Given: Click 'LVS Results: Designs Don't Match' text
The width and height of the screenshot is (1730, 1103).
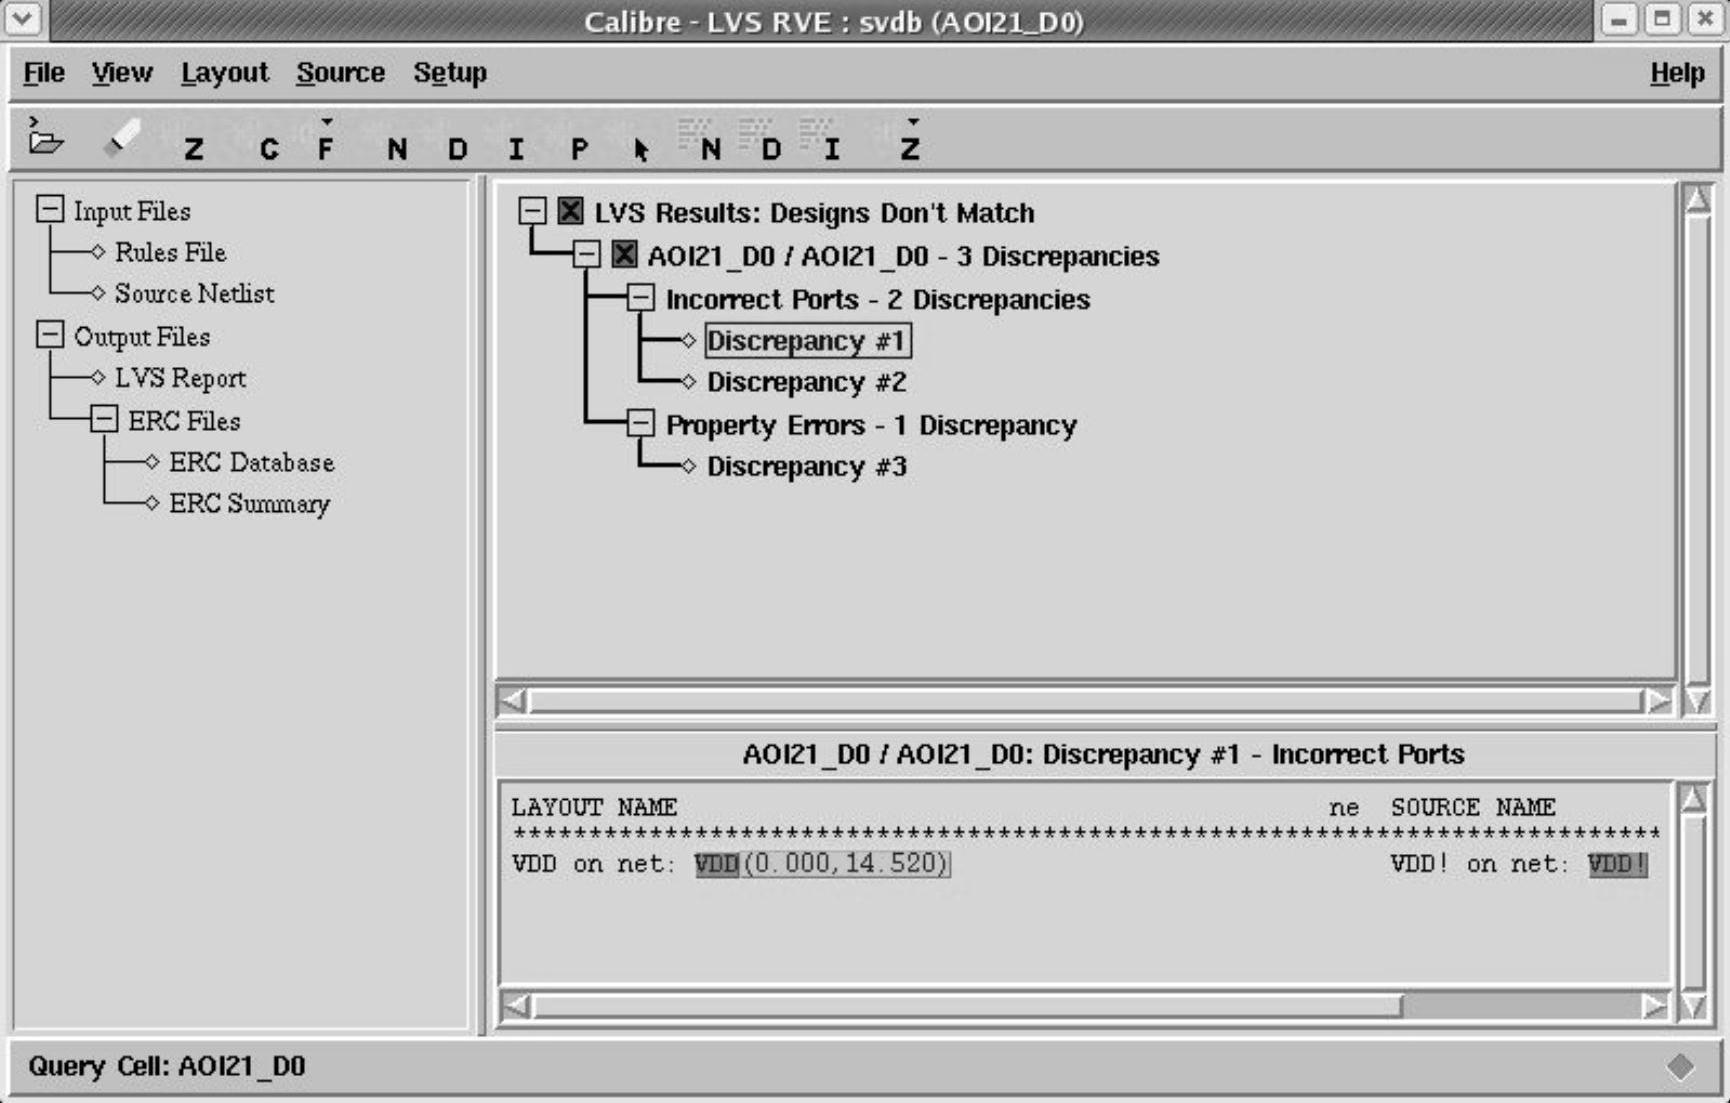Looking at the screenshot, I should tap(814, 212).
